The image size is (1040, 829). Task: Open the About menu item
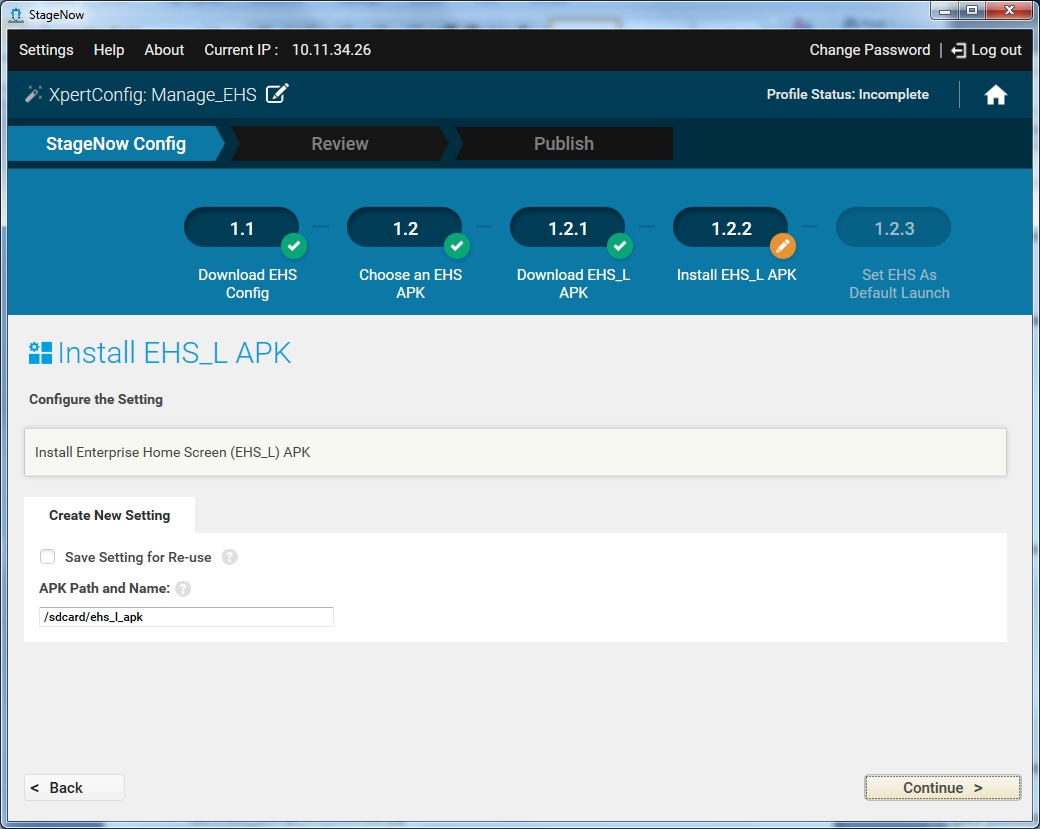click(x=164, y=50)
